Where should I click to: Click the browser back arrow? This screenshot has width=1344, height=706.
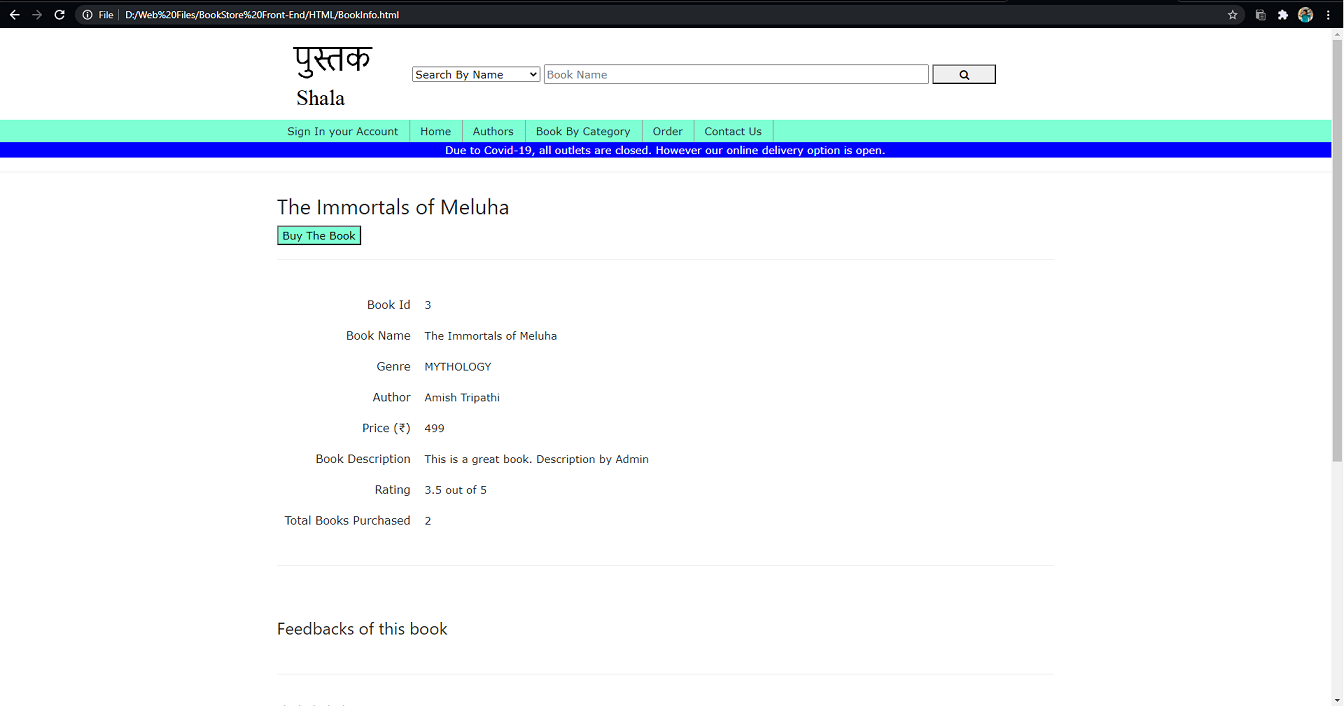coord(13,14)
